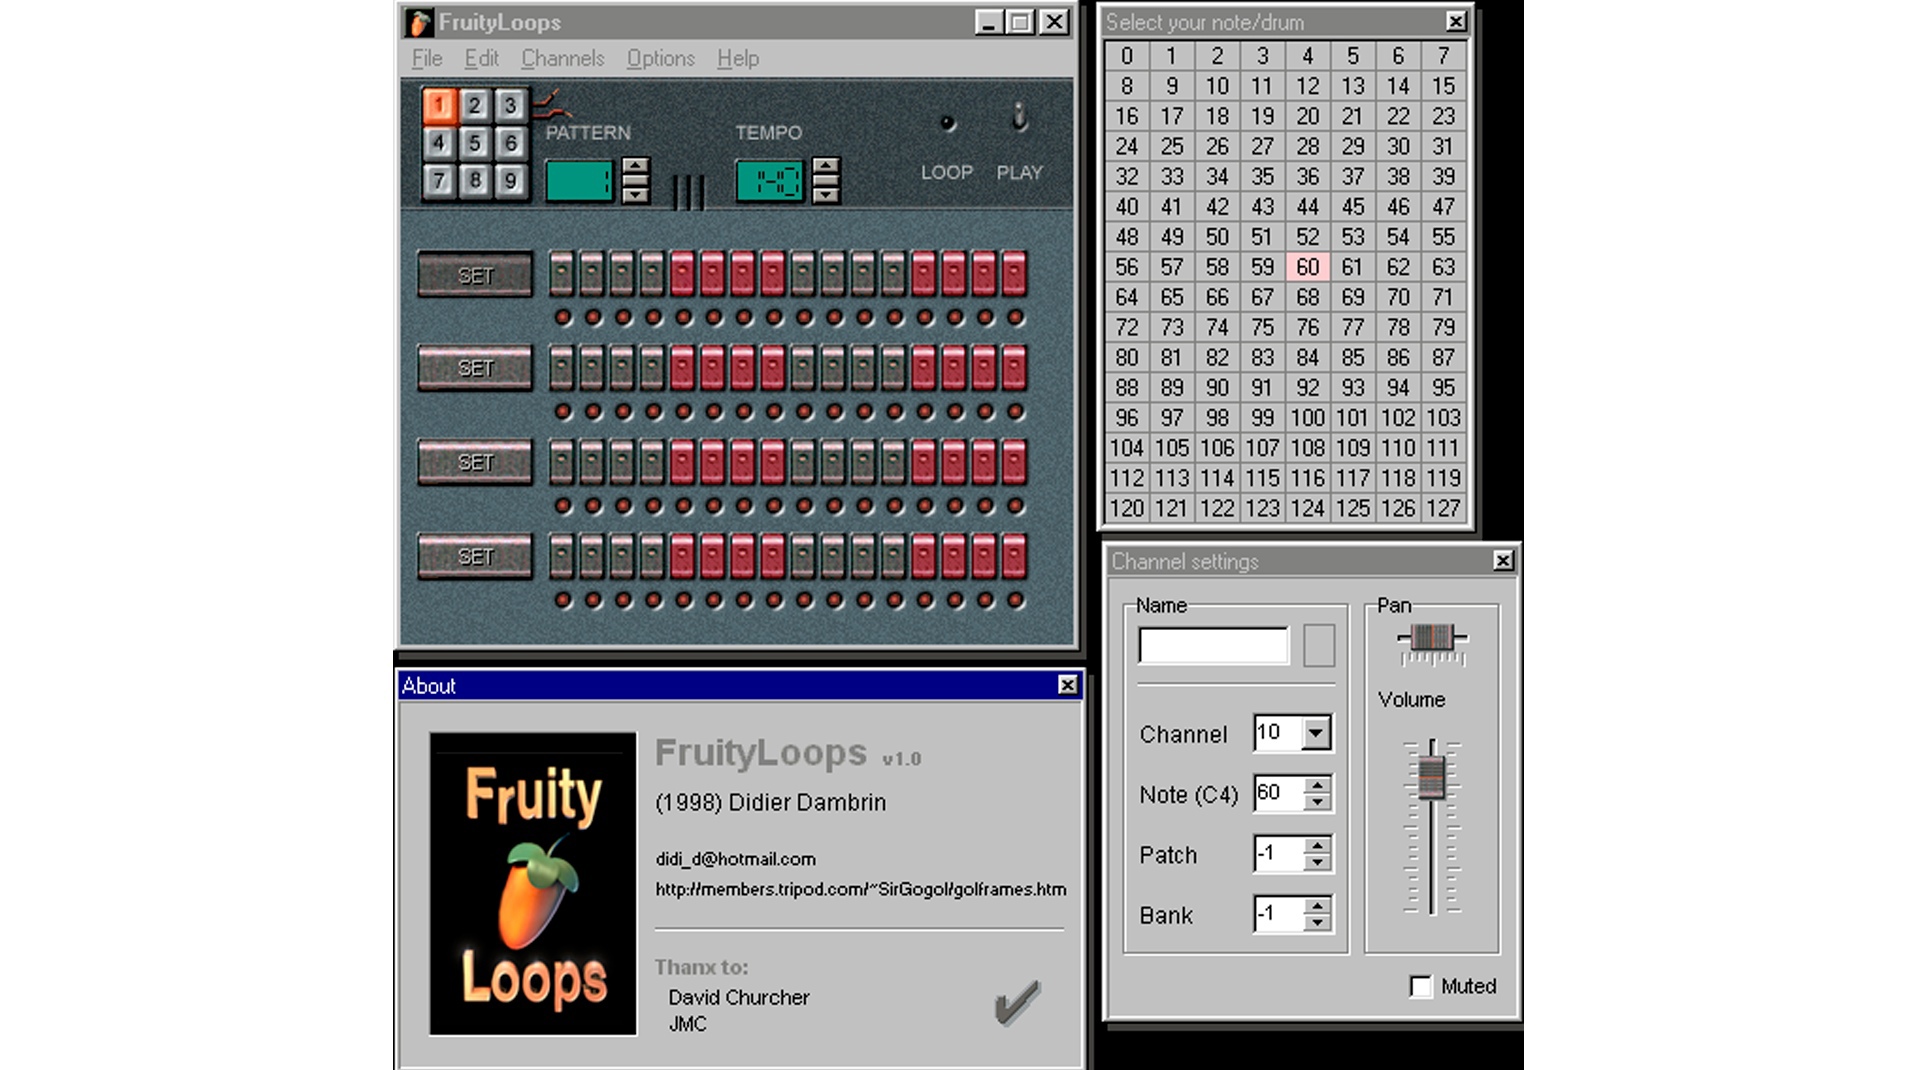
Task: Toggle first step of the third channel row
Action: (x=562, y=461)
